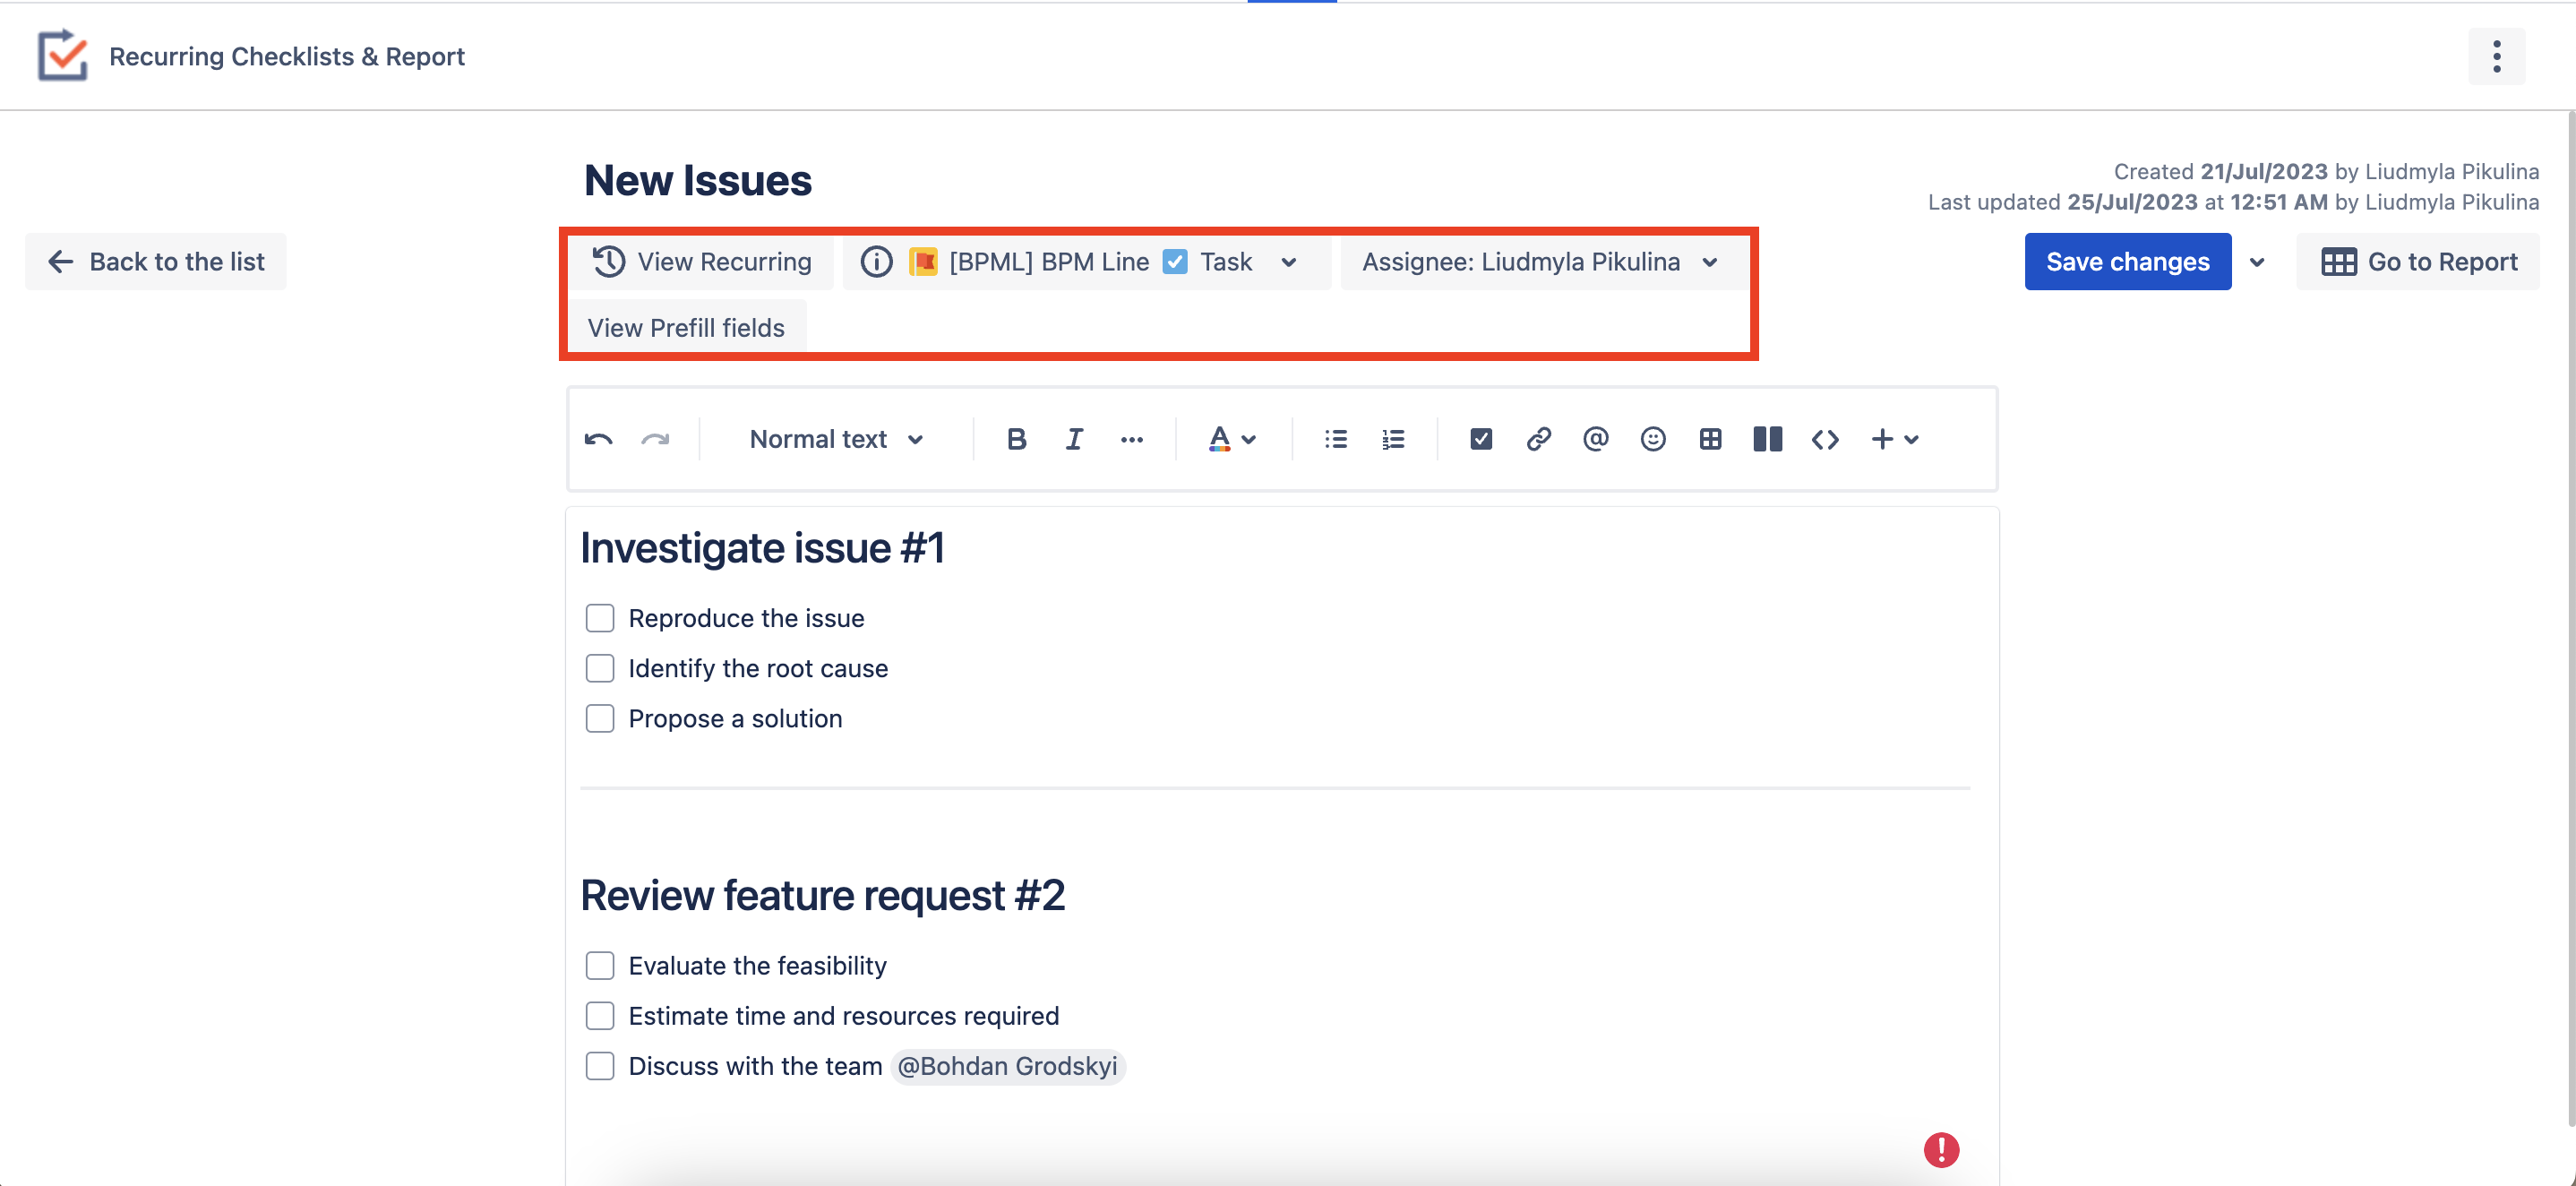Click the Save changes button

coord(2128,261)
